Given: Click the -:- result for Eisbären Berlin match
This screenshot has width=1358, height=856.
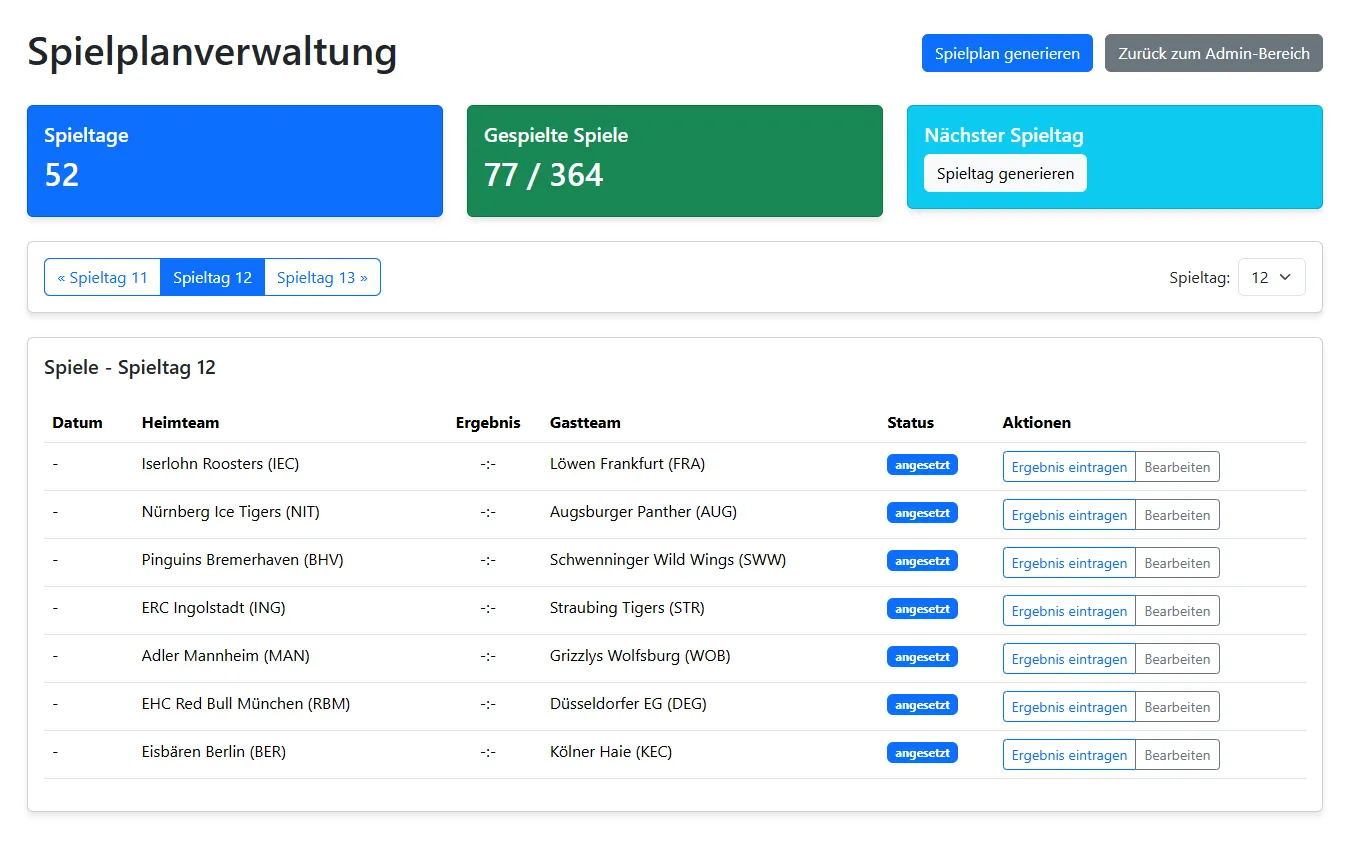Looking at the screenshot, I should pos(488,752).
